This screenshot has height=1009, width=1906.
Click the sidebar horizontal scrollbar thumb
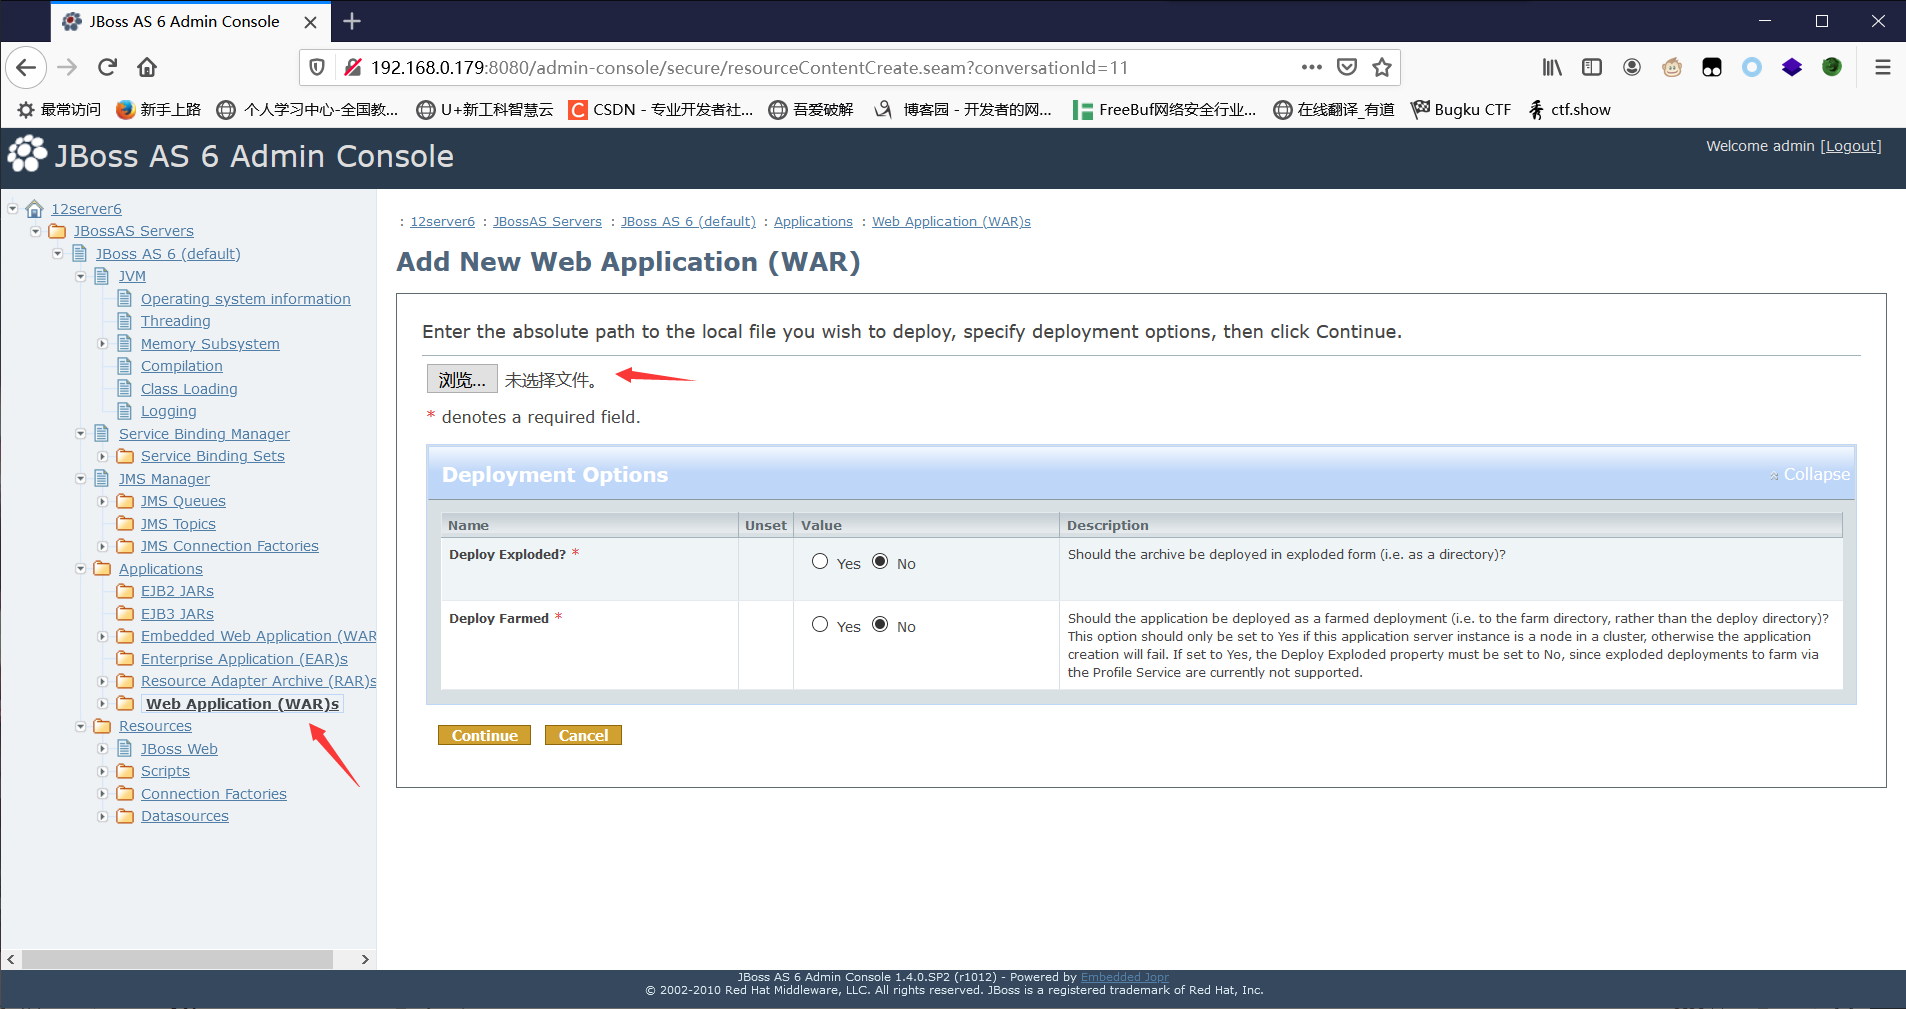177,959
